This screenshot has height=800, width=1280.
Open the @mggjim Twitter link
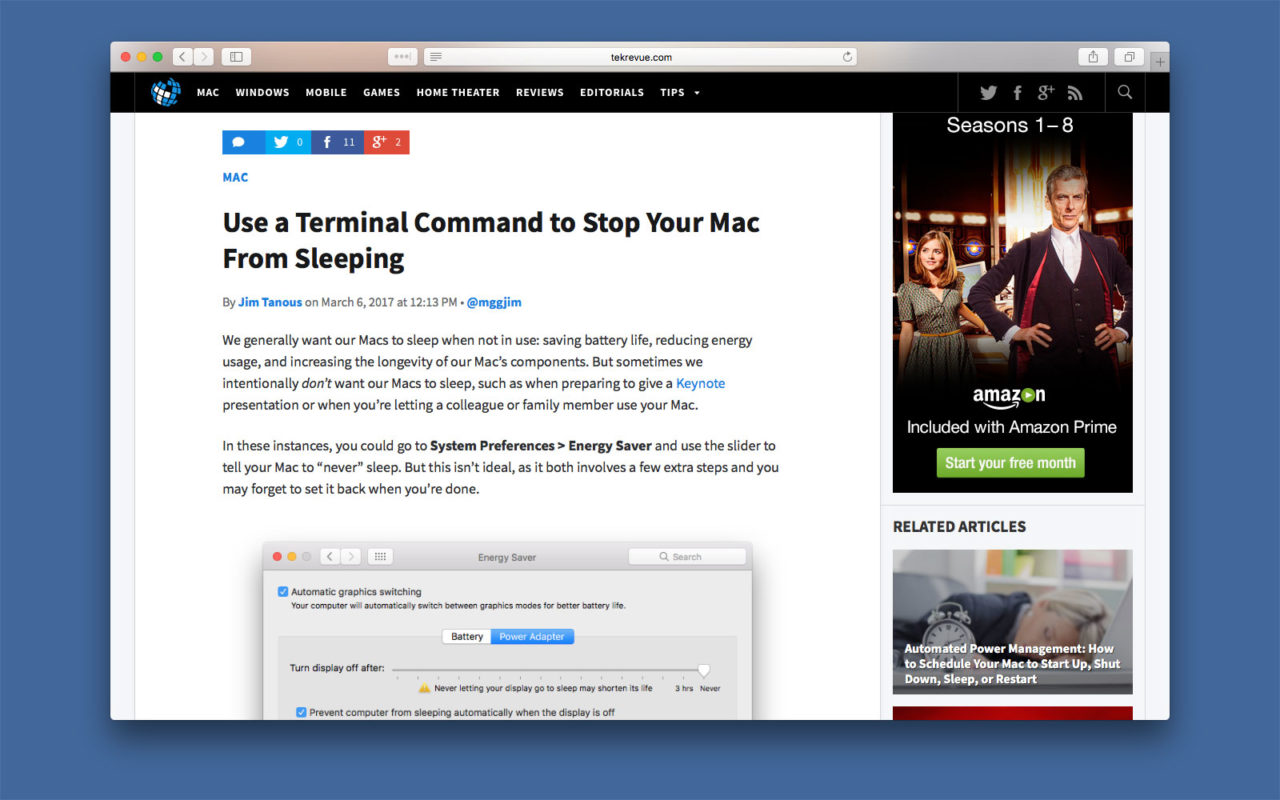pos(494,302)
